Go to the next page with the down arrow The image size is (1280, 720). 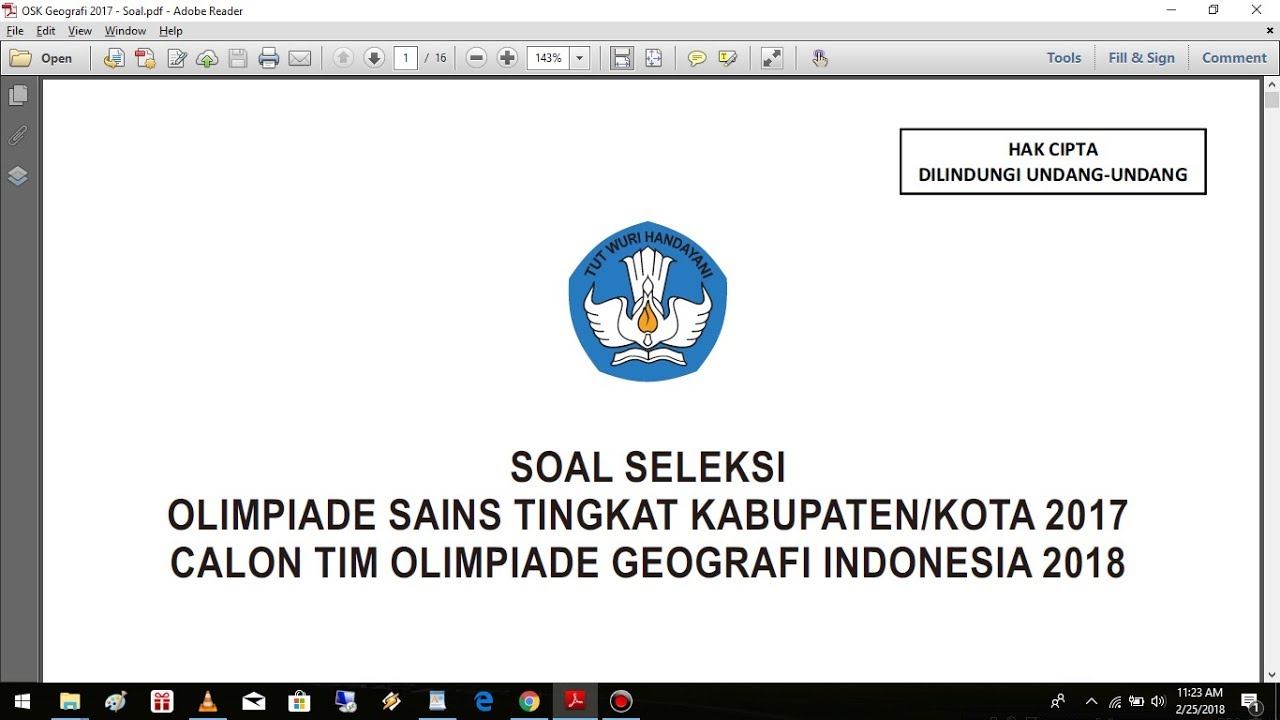(x=374, y=58)
